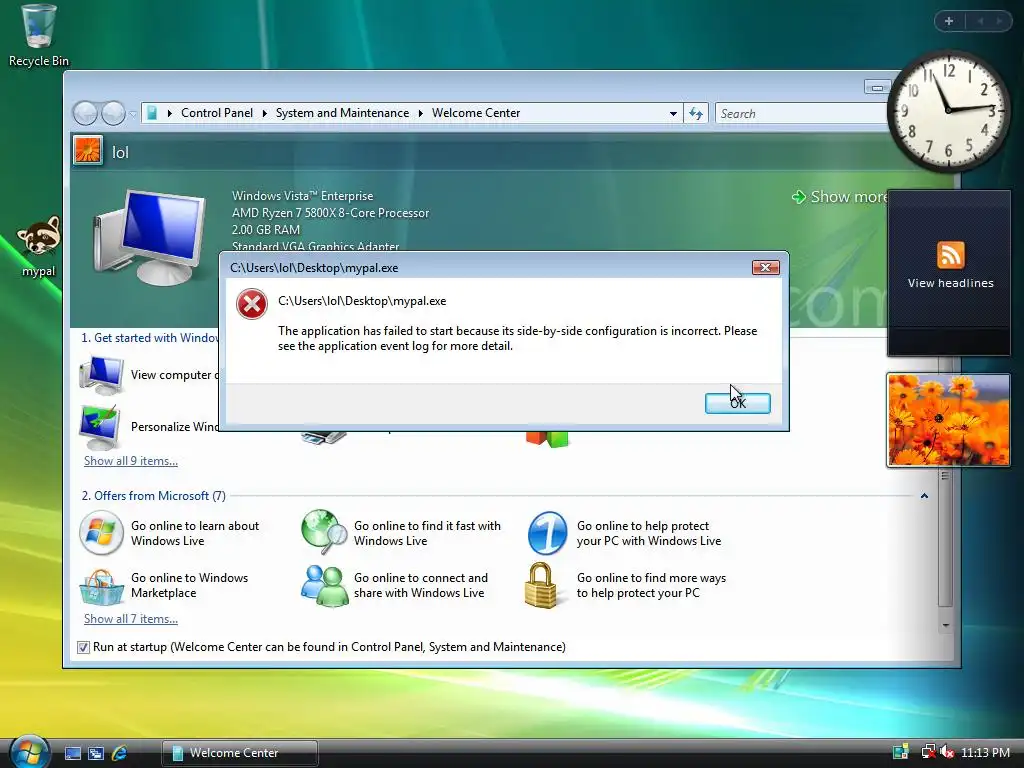Click the Search input field
Screen dimensions: 1024x768
(x=802, y=114)
